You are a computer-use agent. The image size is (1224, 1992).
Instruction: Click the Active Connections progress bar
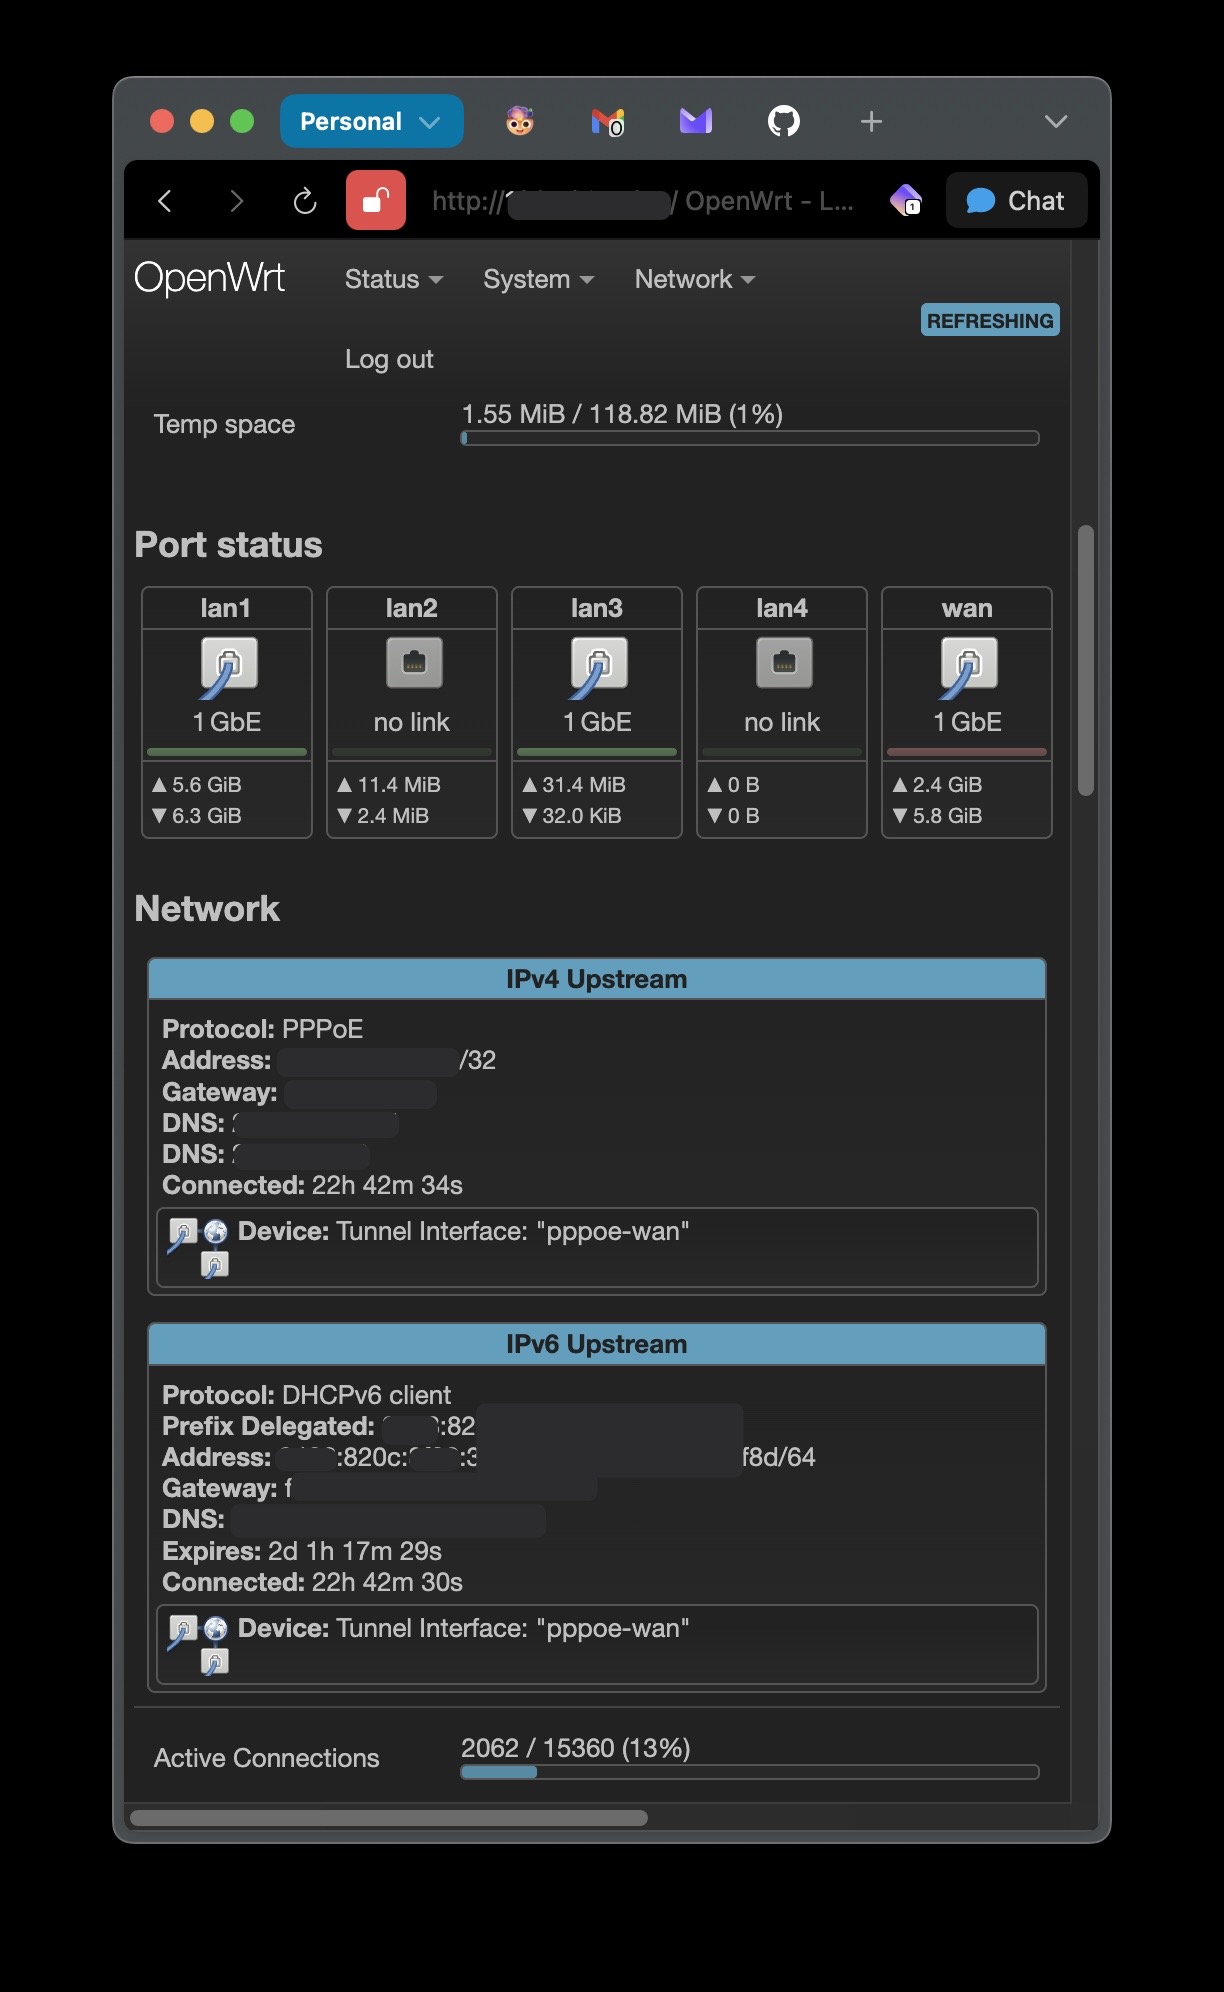pos(750,1772)
